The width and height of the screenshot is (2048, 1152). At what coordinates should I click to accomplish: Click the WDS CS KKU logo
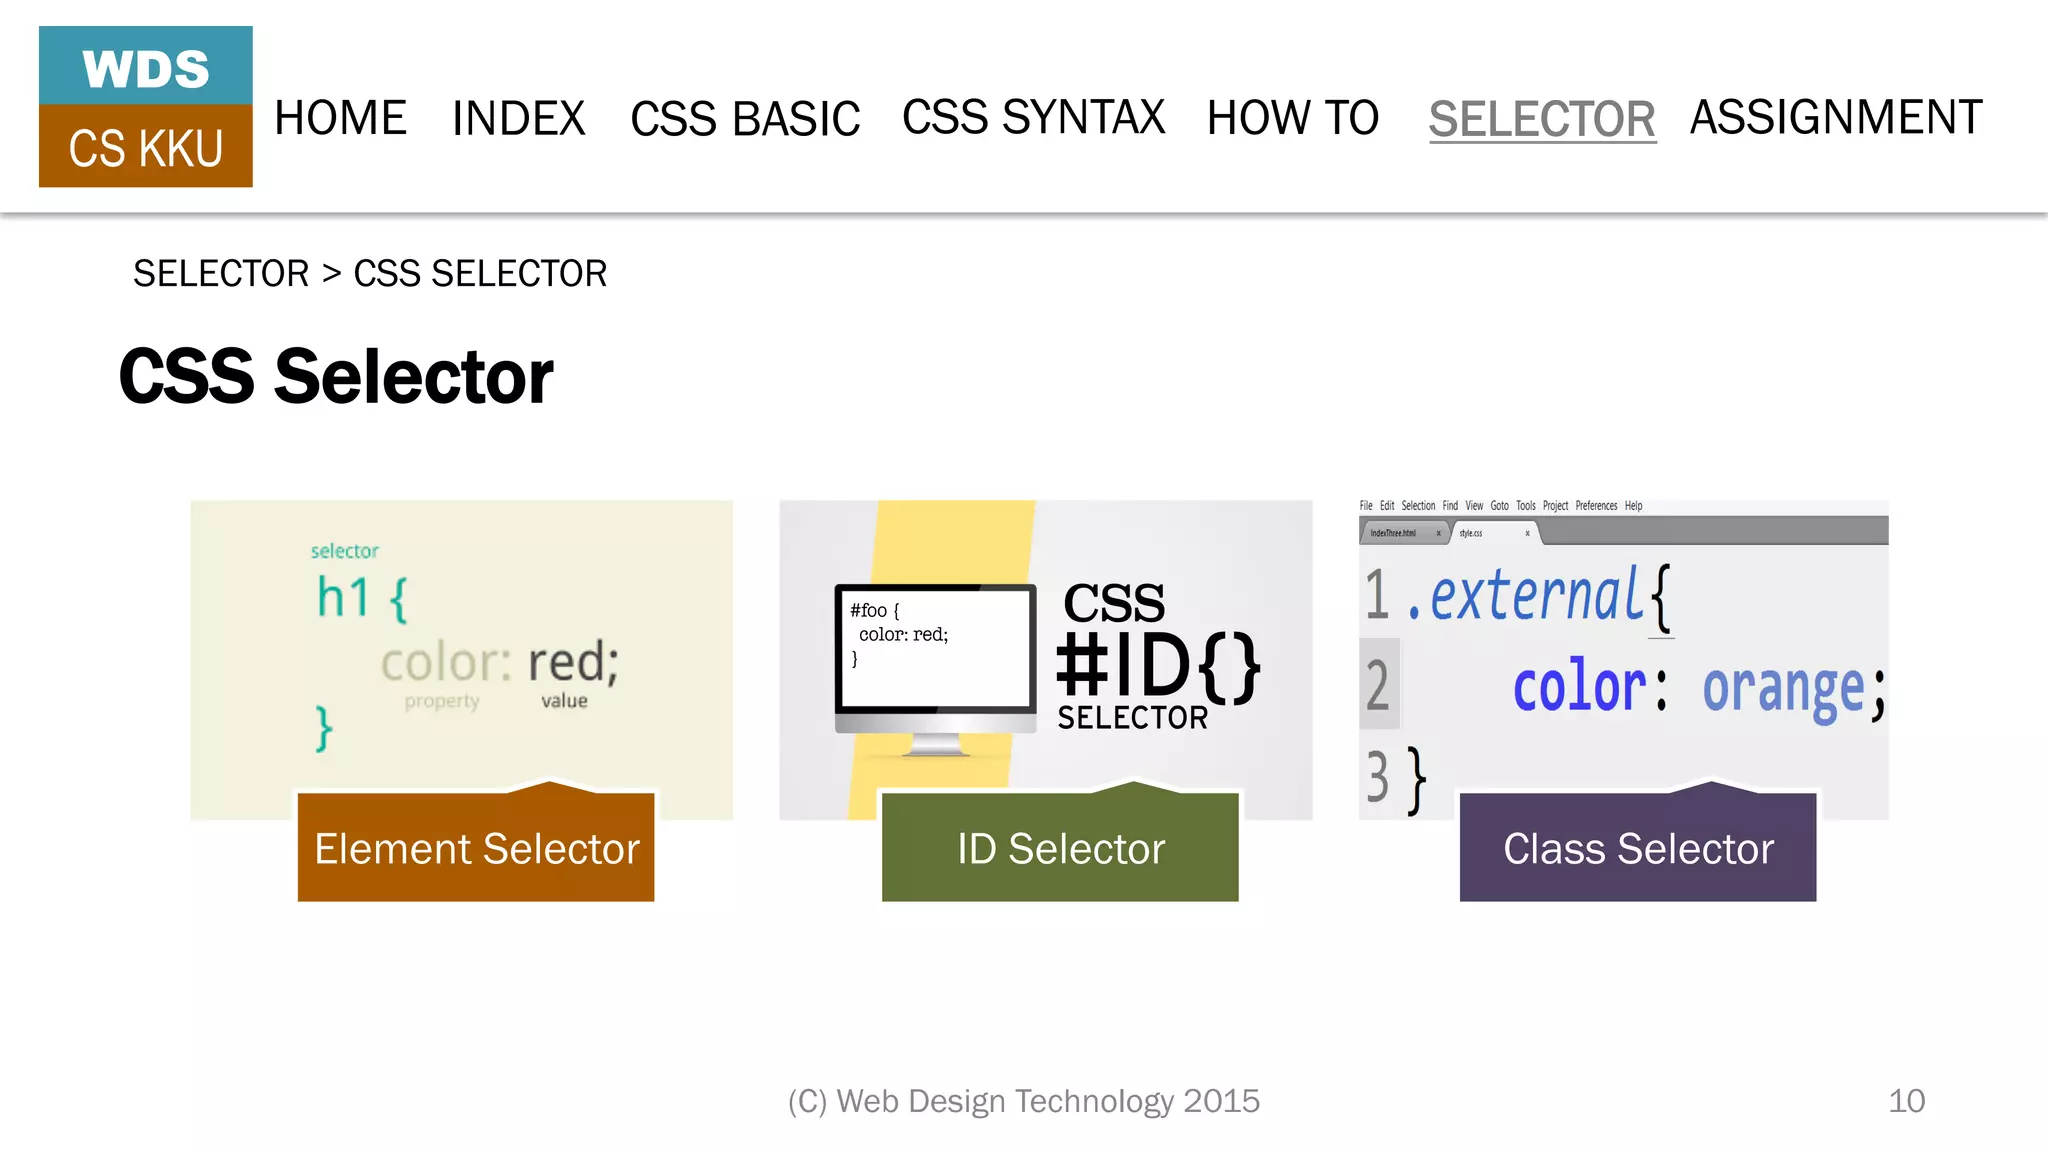point(146,107)
